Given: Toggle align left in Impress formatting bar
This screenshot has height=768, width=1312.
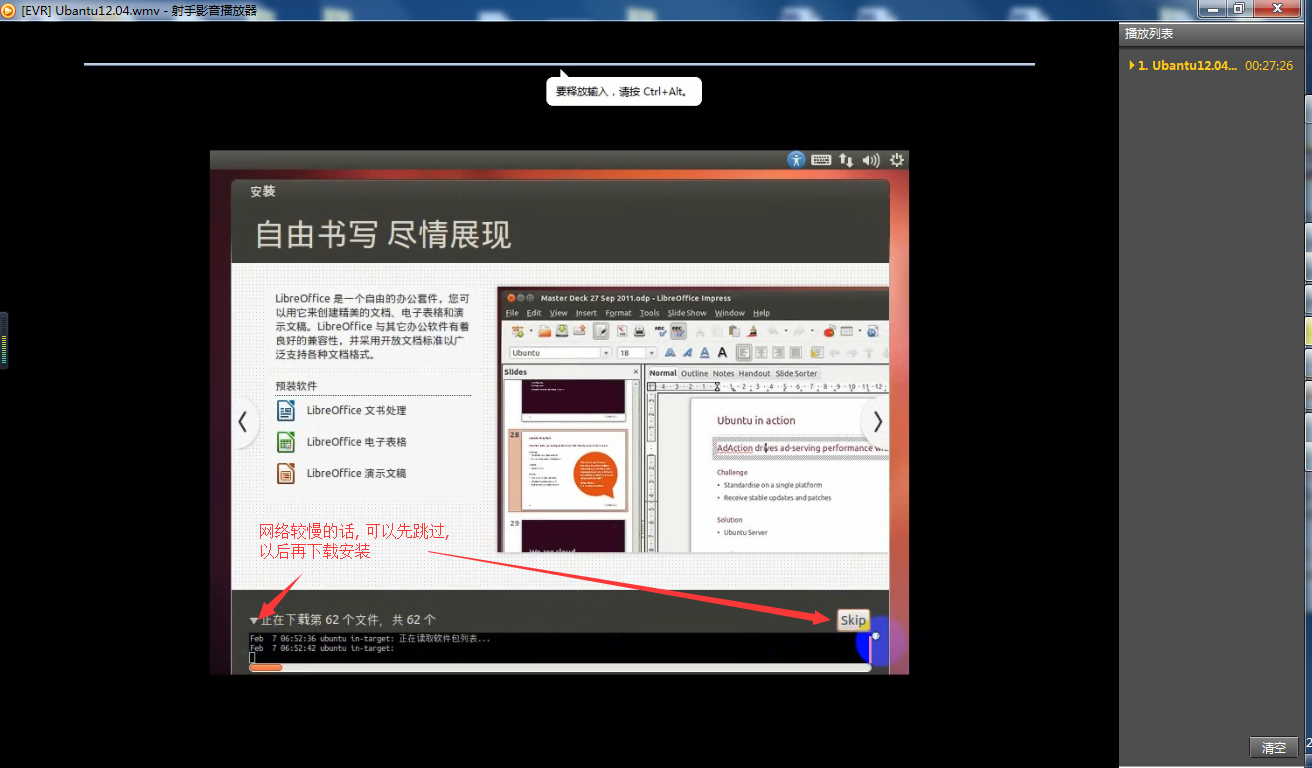Looking at the screenshot, I should tap(744, 353).
